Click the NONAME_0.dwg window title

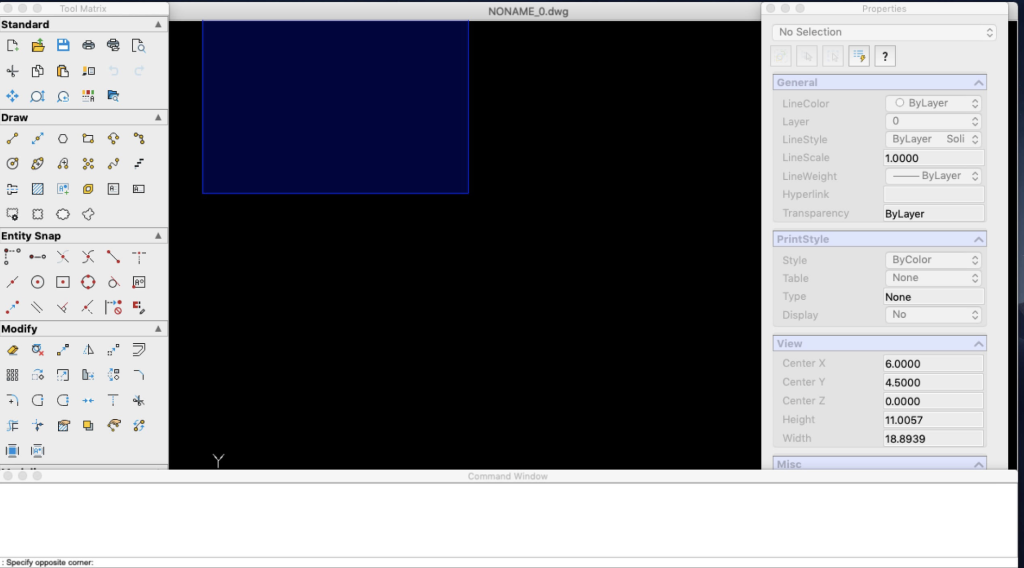point(528,11)
